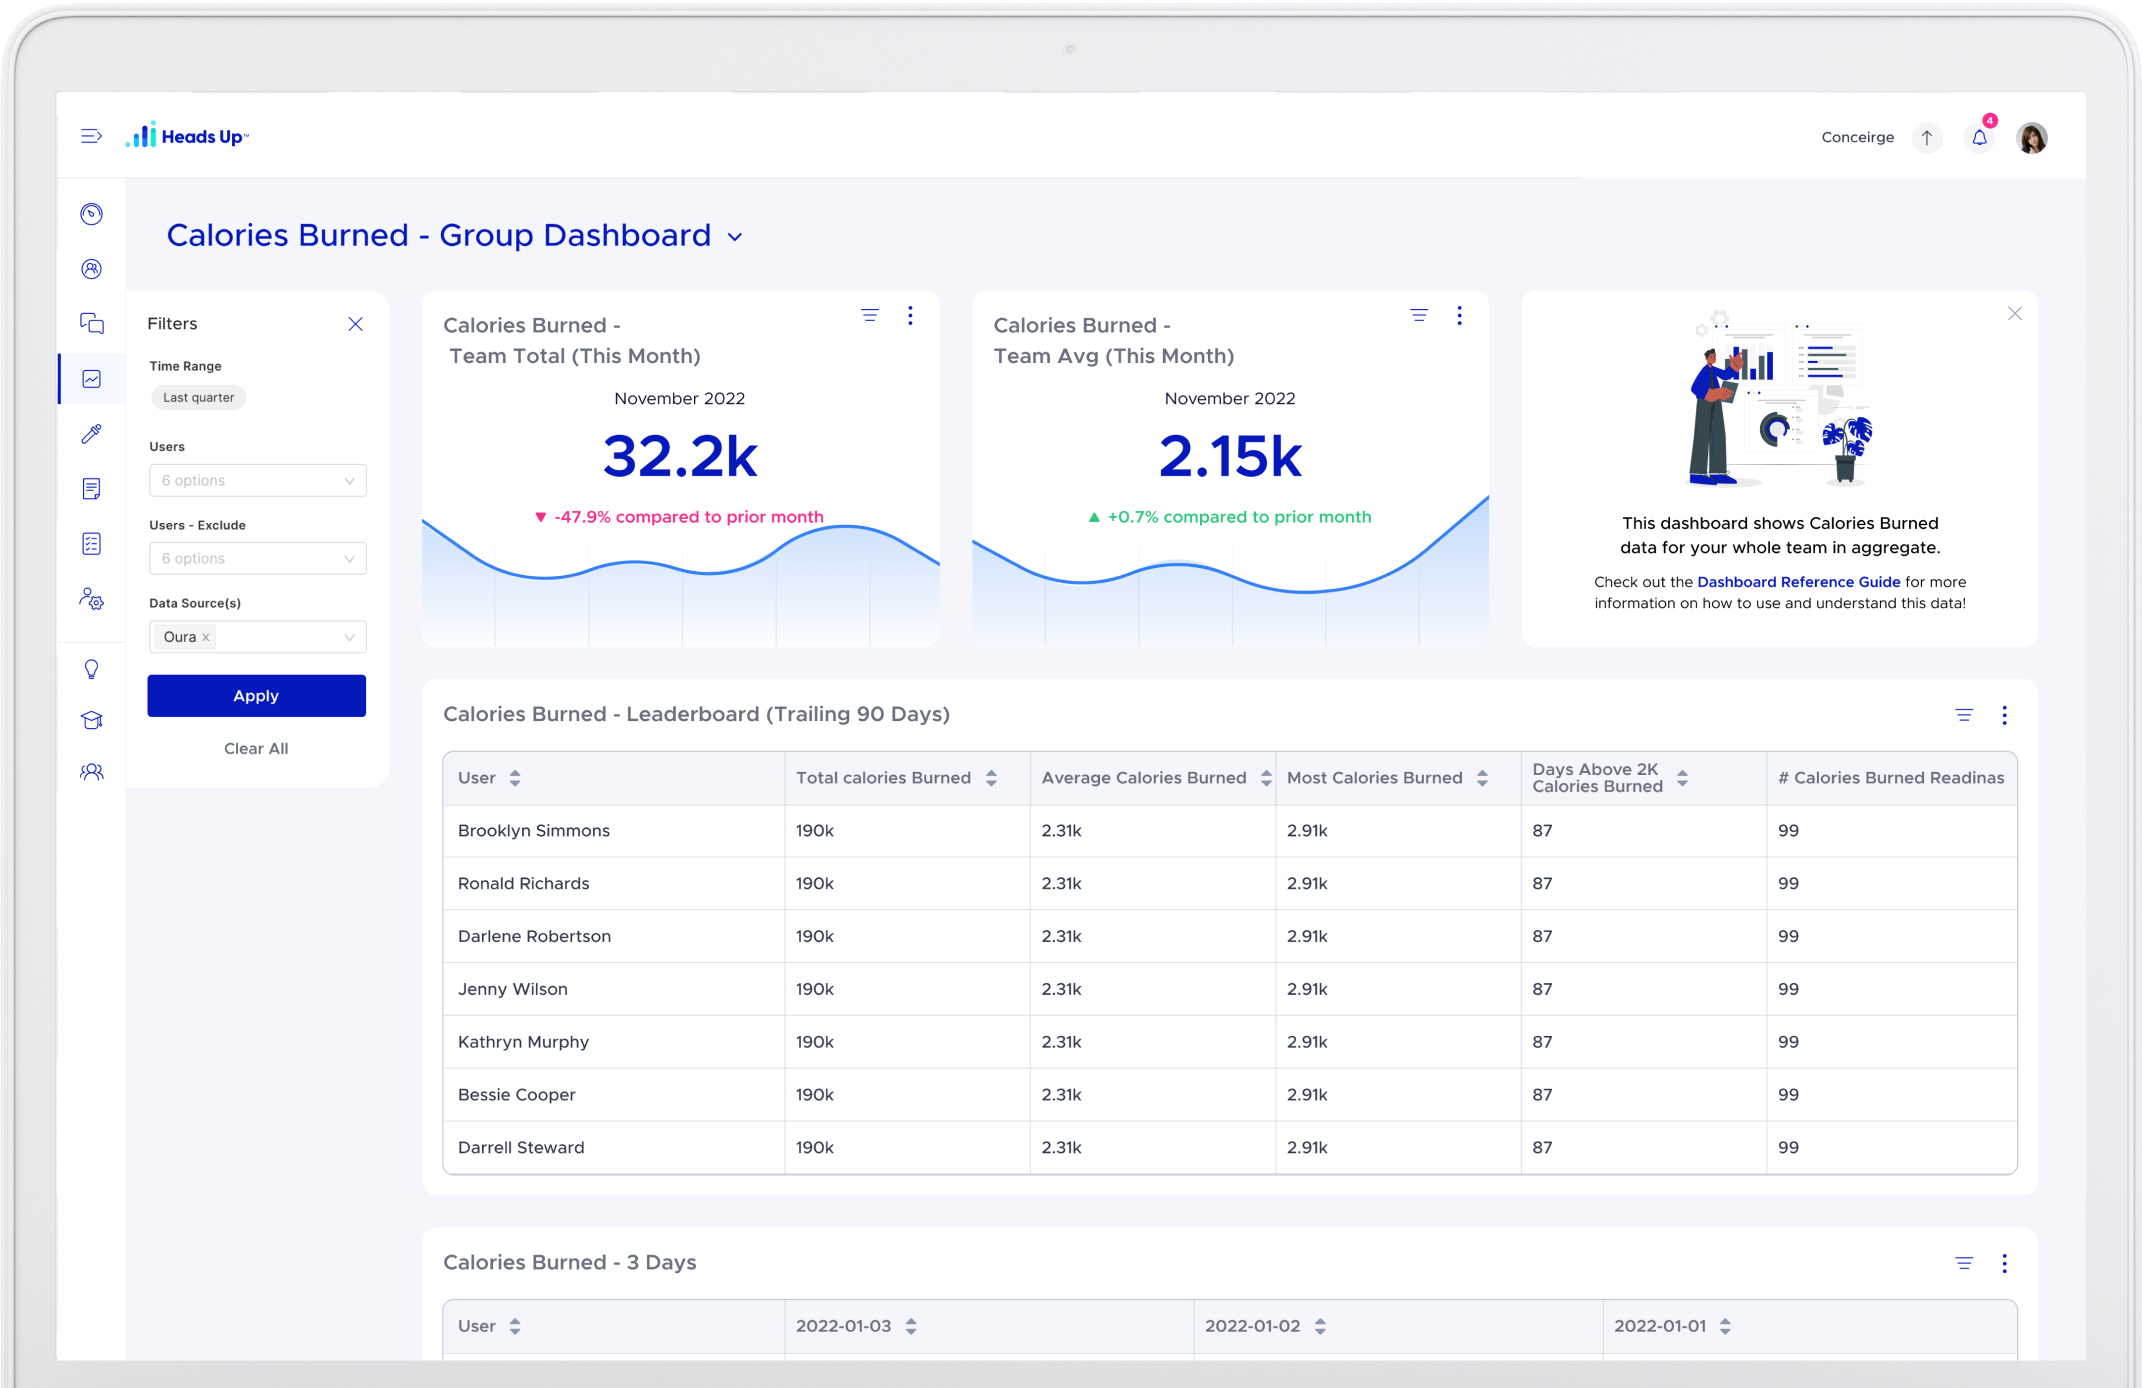Click Conceirge in the header
The height and width of the screenshot is (1388, 2142).
pyautogui.click(x=1857, y=137)
